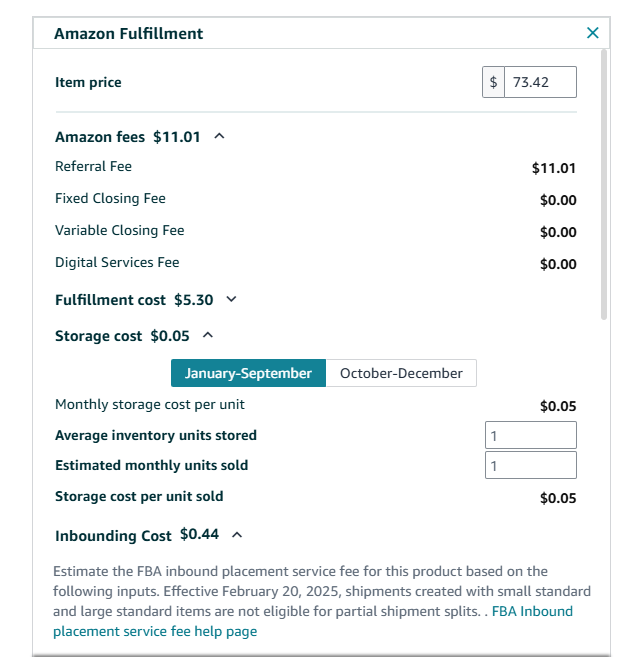The width and height of the screenshot is (628, 657).
Task: Click the vertical scrollbar thumb
Action: [603, 180]
